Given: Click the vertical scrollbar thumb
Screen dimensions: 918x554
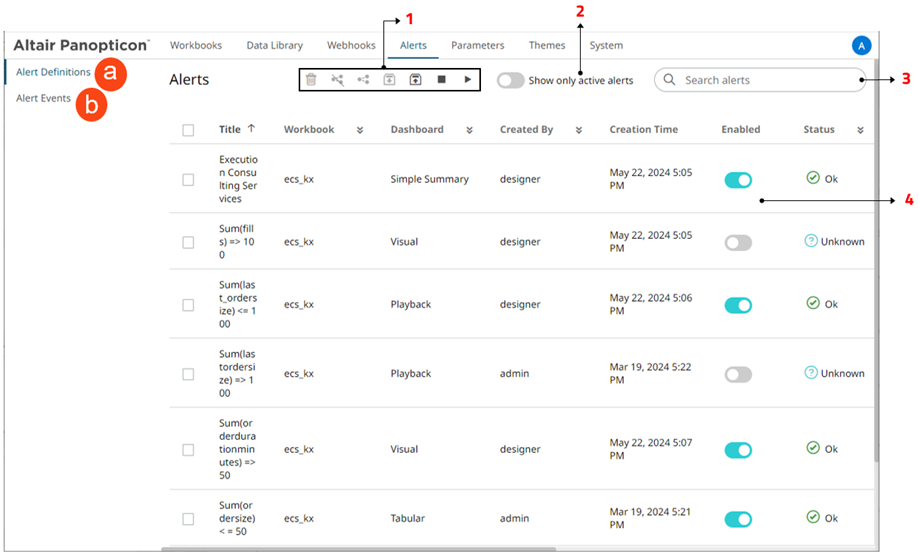Looking at the screenshot, I should click(x=876, y=260).
